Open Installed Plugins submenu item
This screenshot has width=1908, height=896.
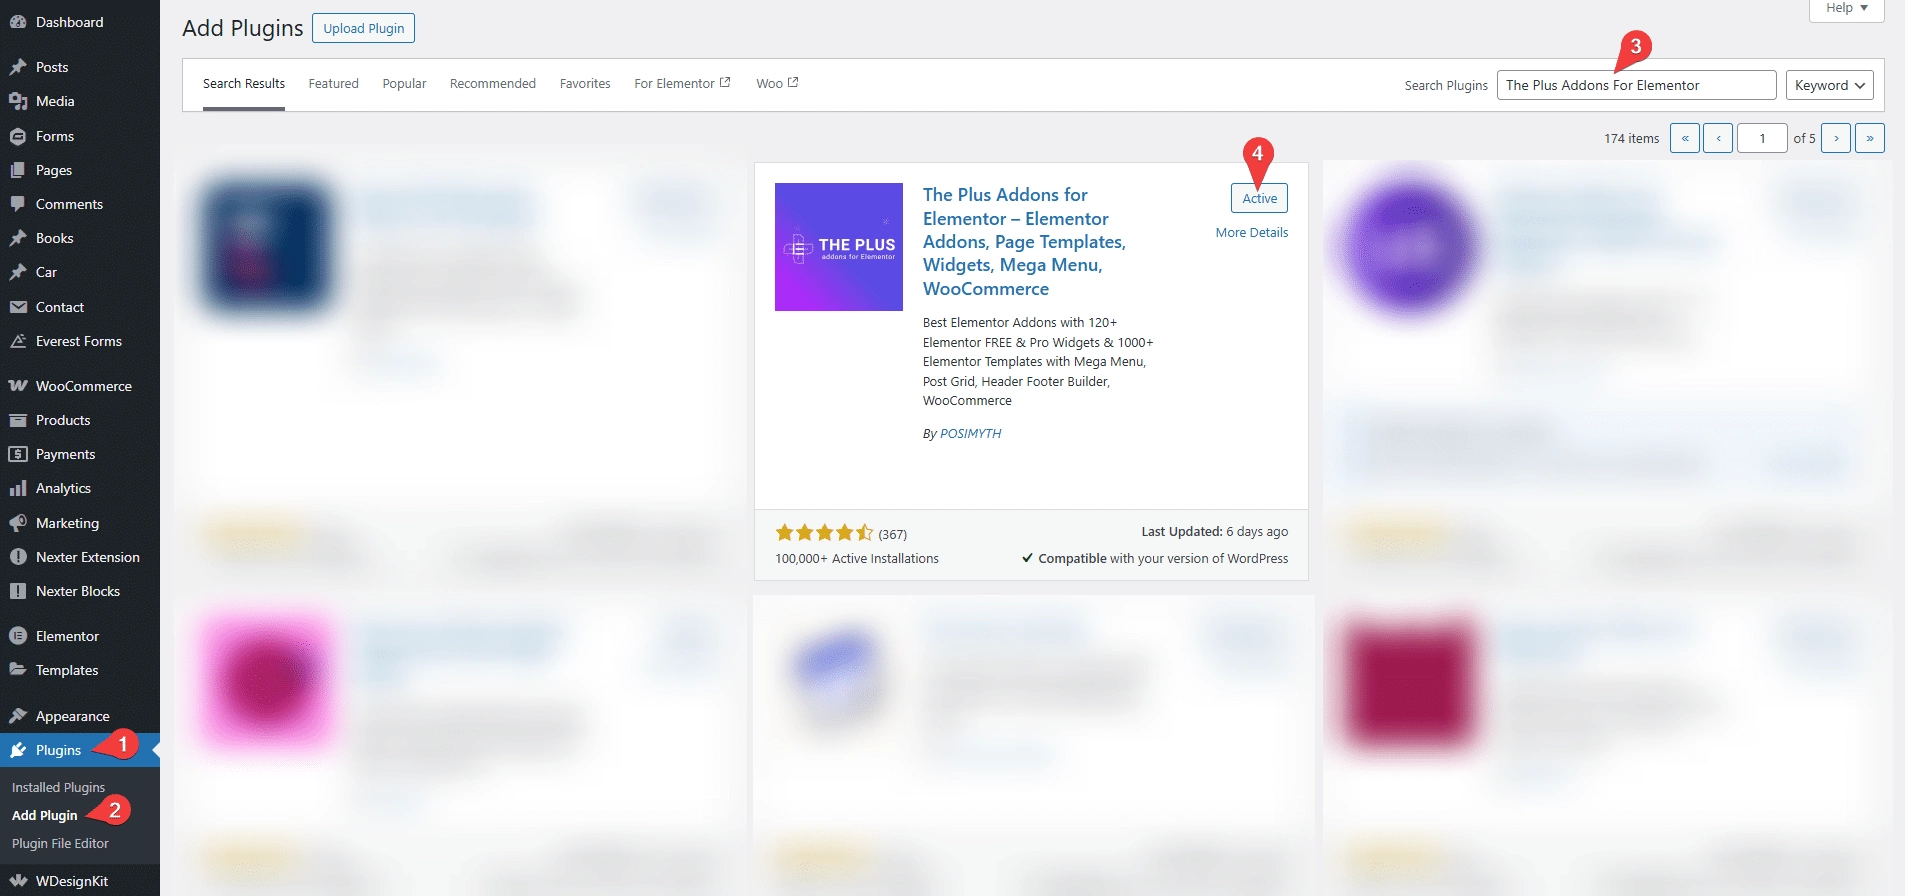pos(58,788)
